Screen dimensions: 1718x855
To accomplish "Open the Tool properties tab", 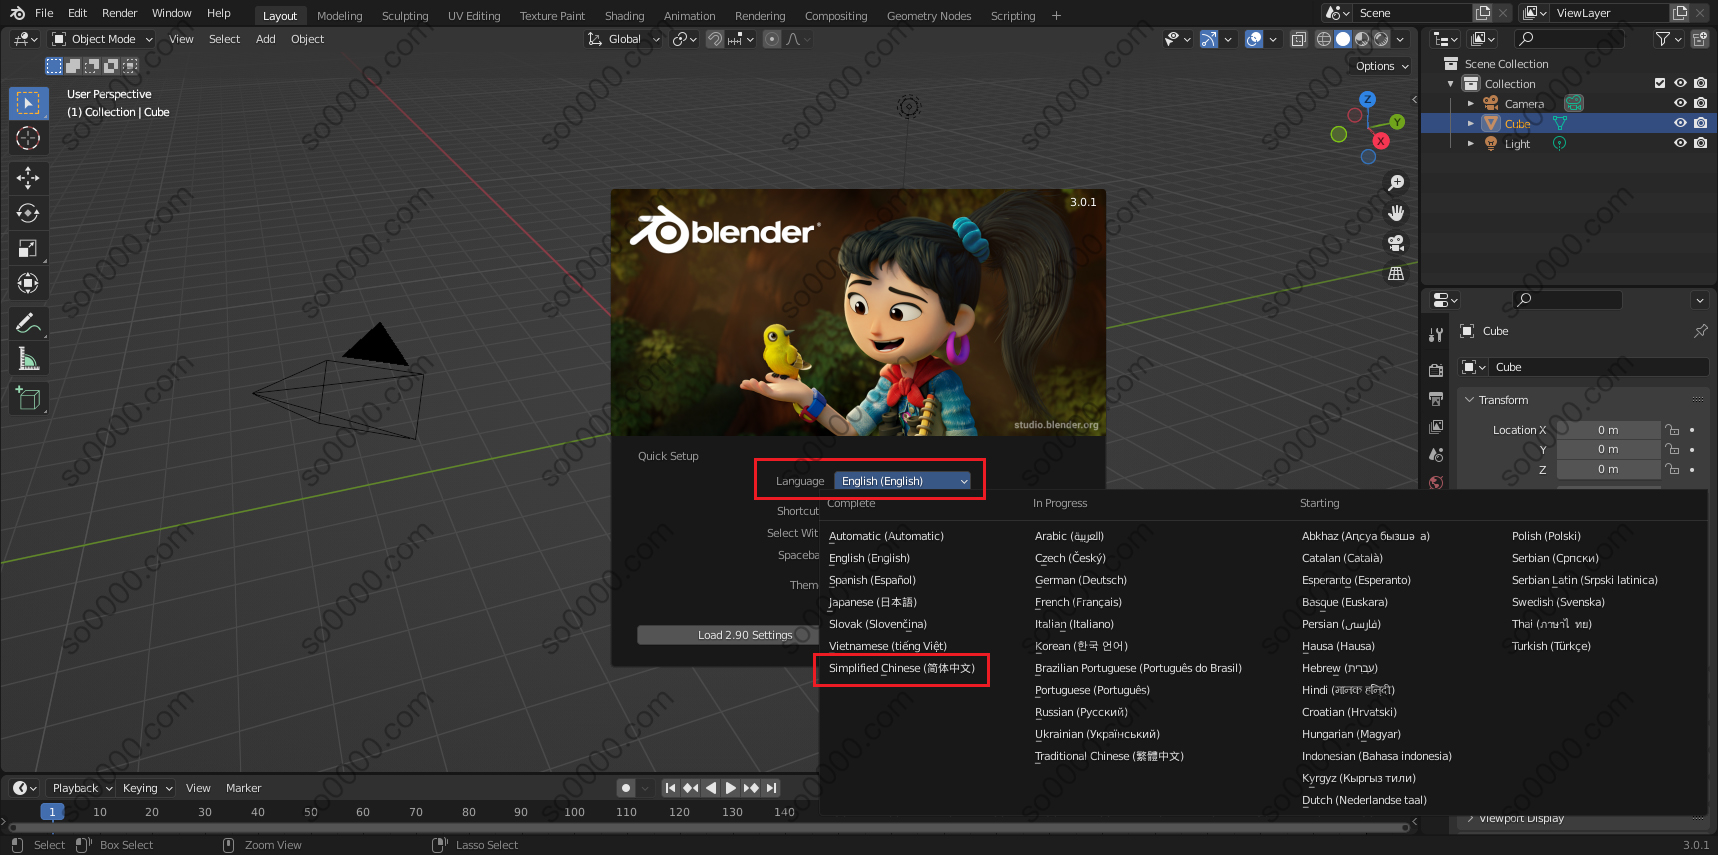I will 1436,334.
